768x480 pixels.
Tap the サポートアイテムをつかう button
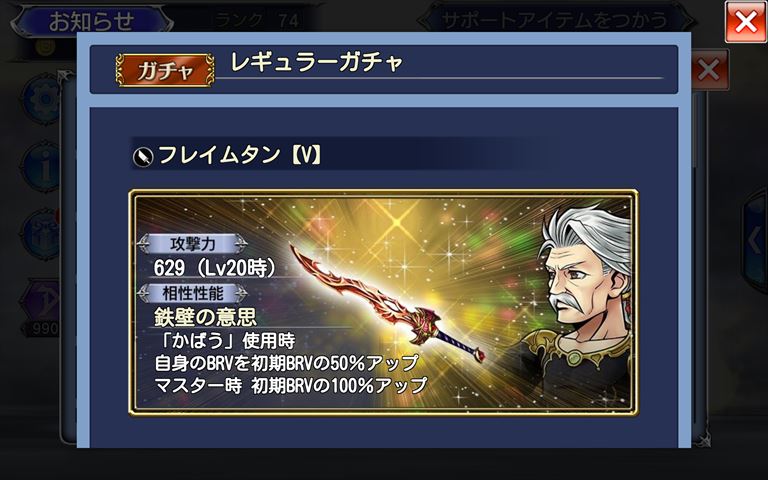(x=554, y=21)
